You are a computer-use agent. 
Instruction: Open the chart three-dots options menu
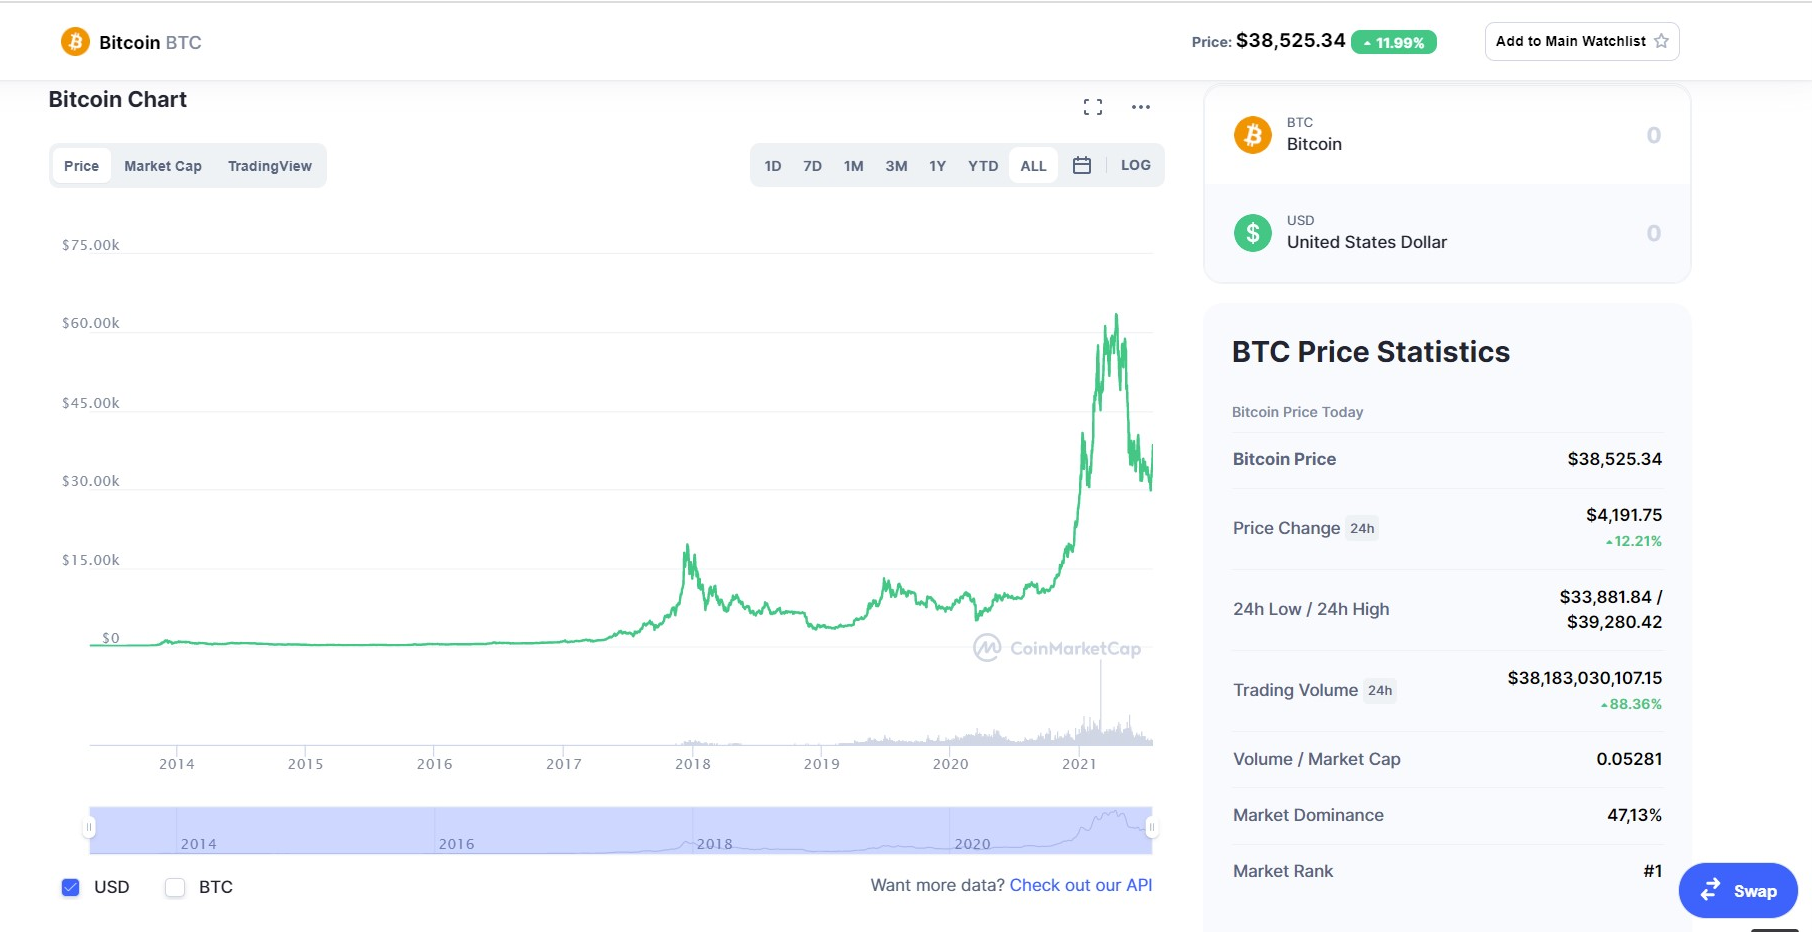[1141, 107]
